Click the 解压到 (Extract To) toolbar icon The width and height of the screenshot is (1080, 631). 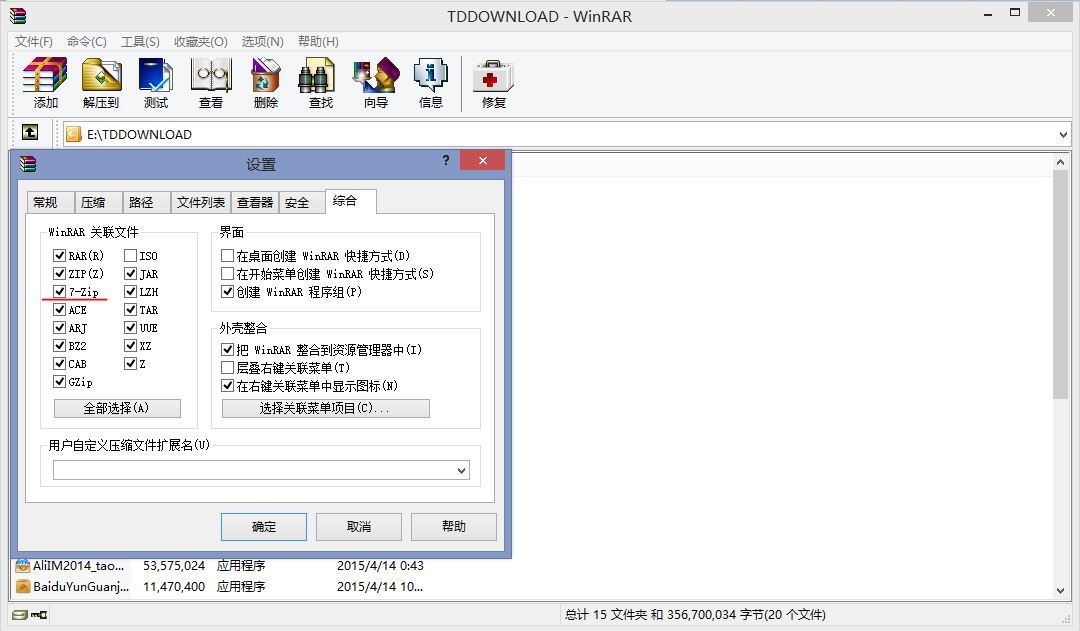(x=101, y=75)
